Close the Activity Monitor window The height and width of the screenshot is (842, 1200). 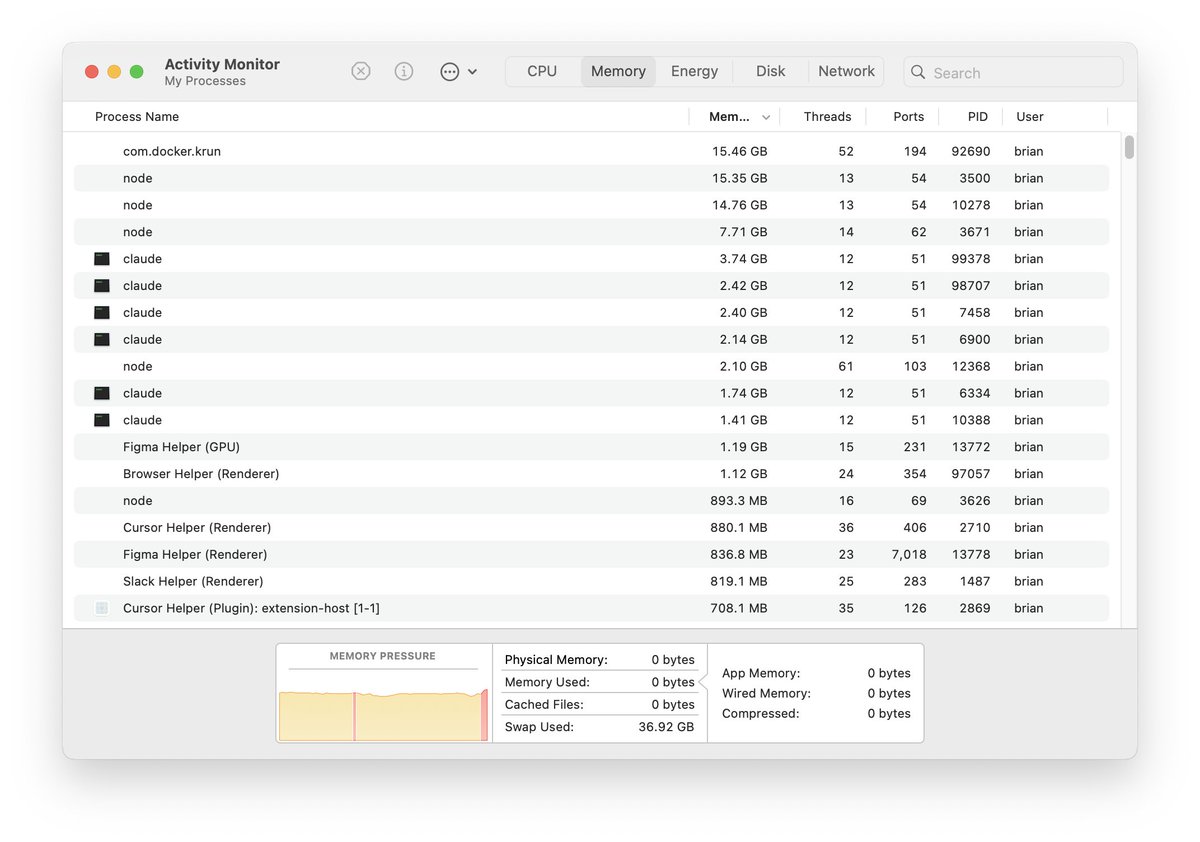coord(92,72)
